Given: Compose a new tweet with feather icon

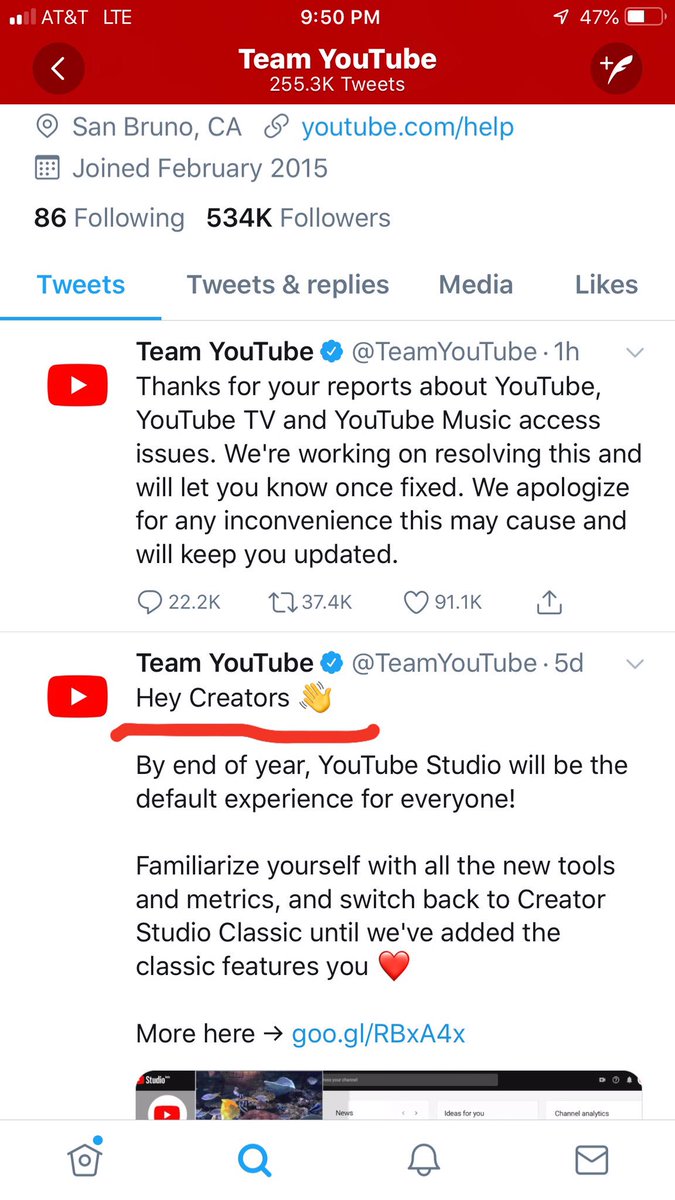Looking at the screenshot, I should click(x=616, y=69).
